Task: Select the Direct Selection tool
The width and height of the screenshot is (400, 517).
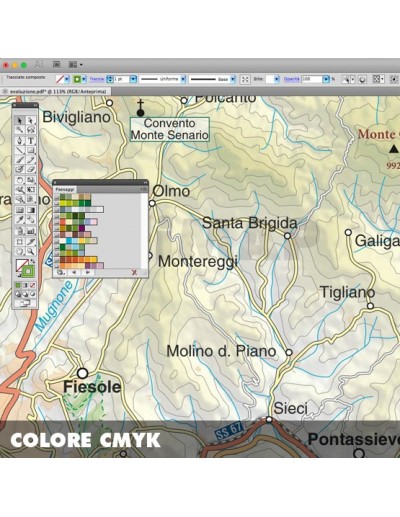Action: [x=31, y=120]
